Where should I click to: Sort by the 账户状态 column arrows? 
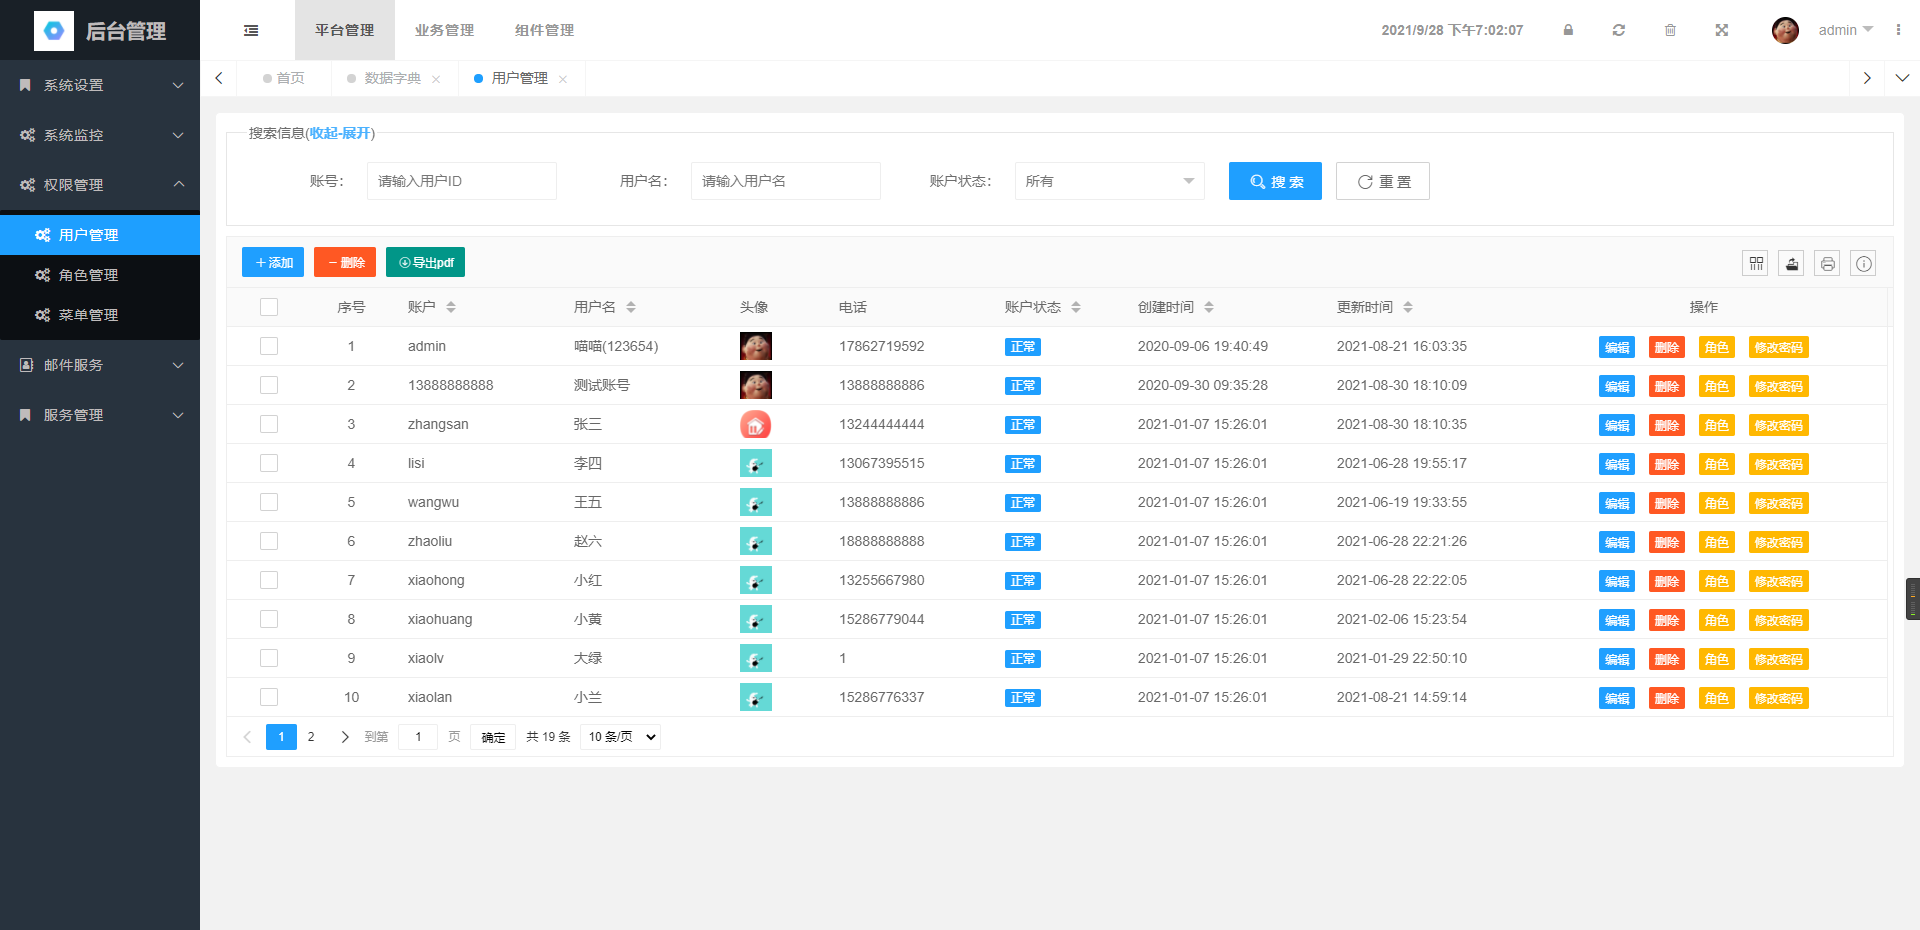1076,307
